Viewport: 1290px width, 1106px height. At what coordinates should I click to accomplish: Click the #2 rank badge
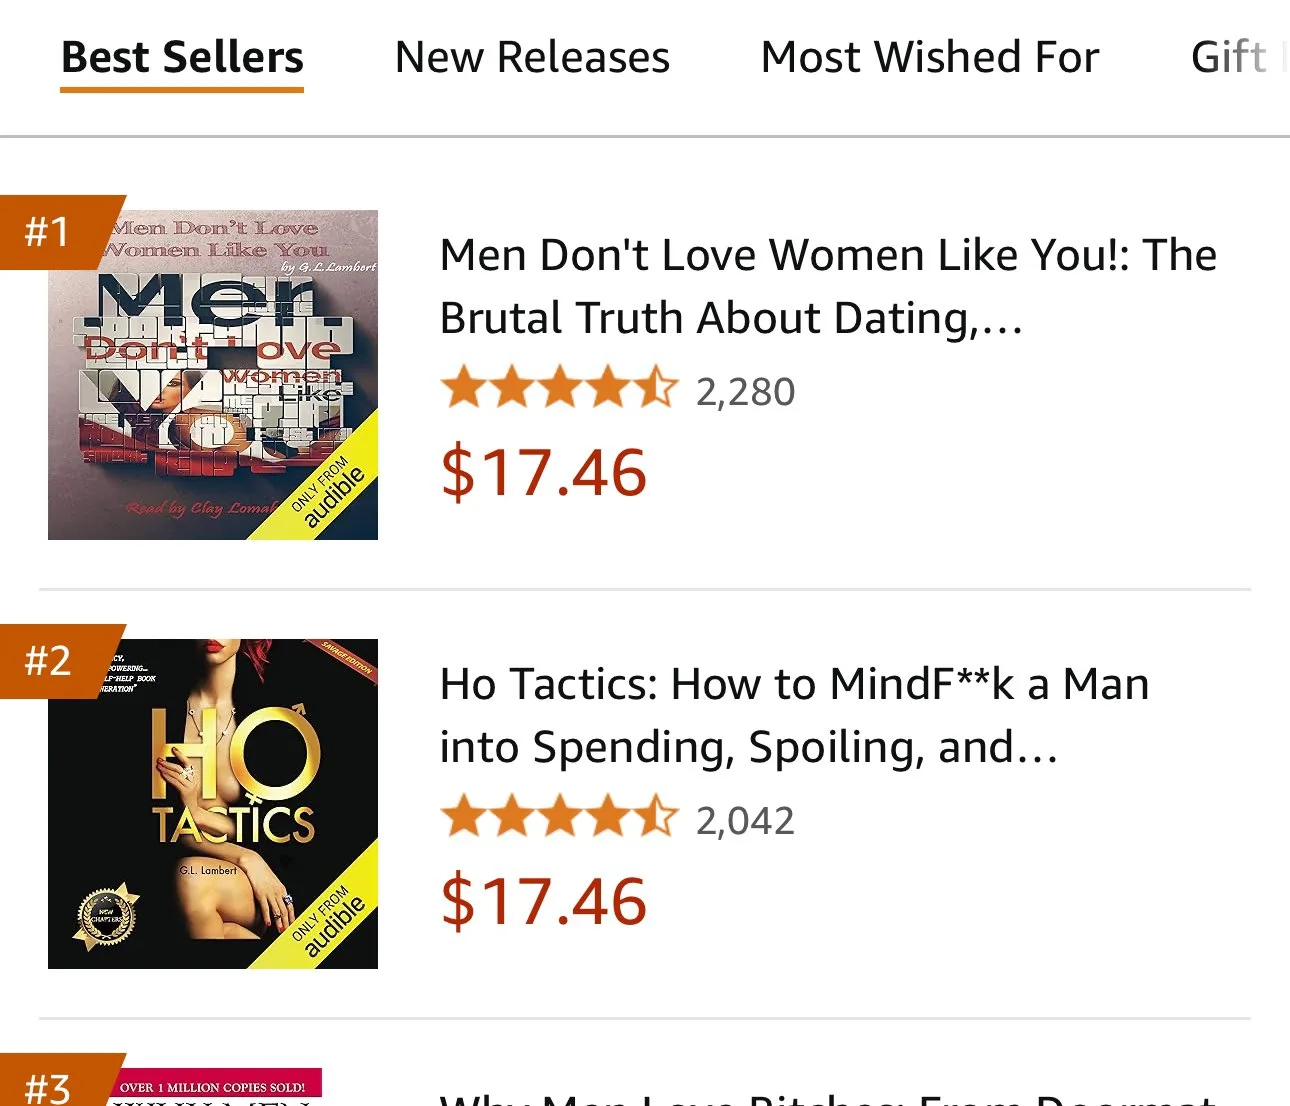coord(48,661)
